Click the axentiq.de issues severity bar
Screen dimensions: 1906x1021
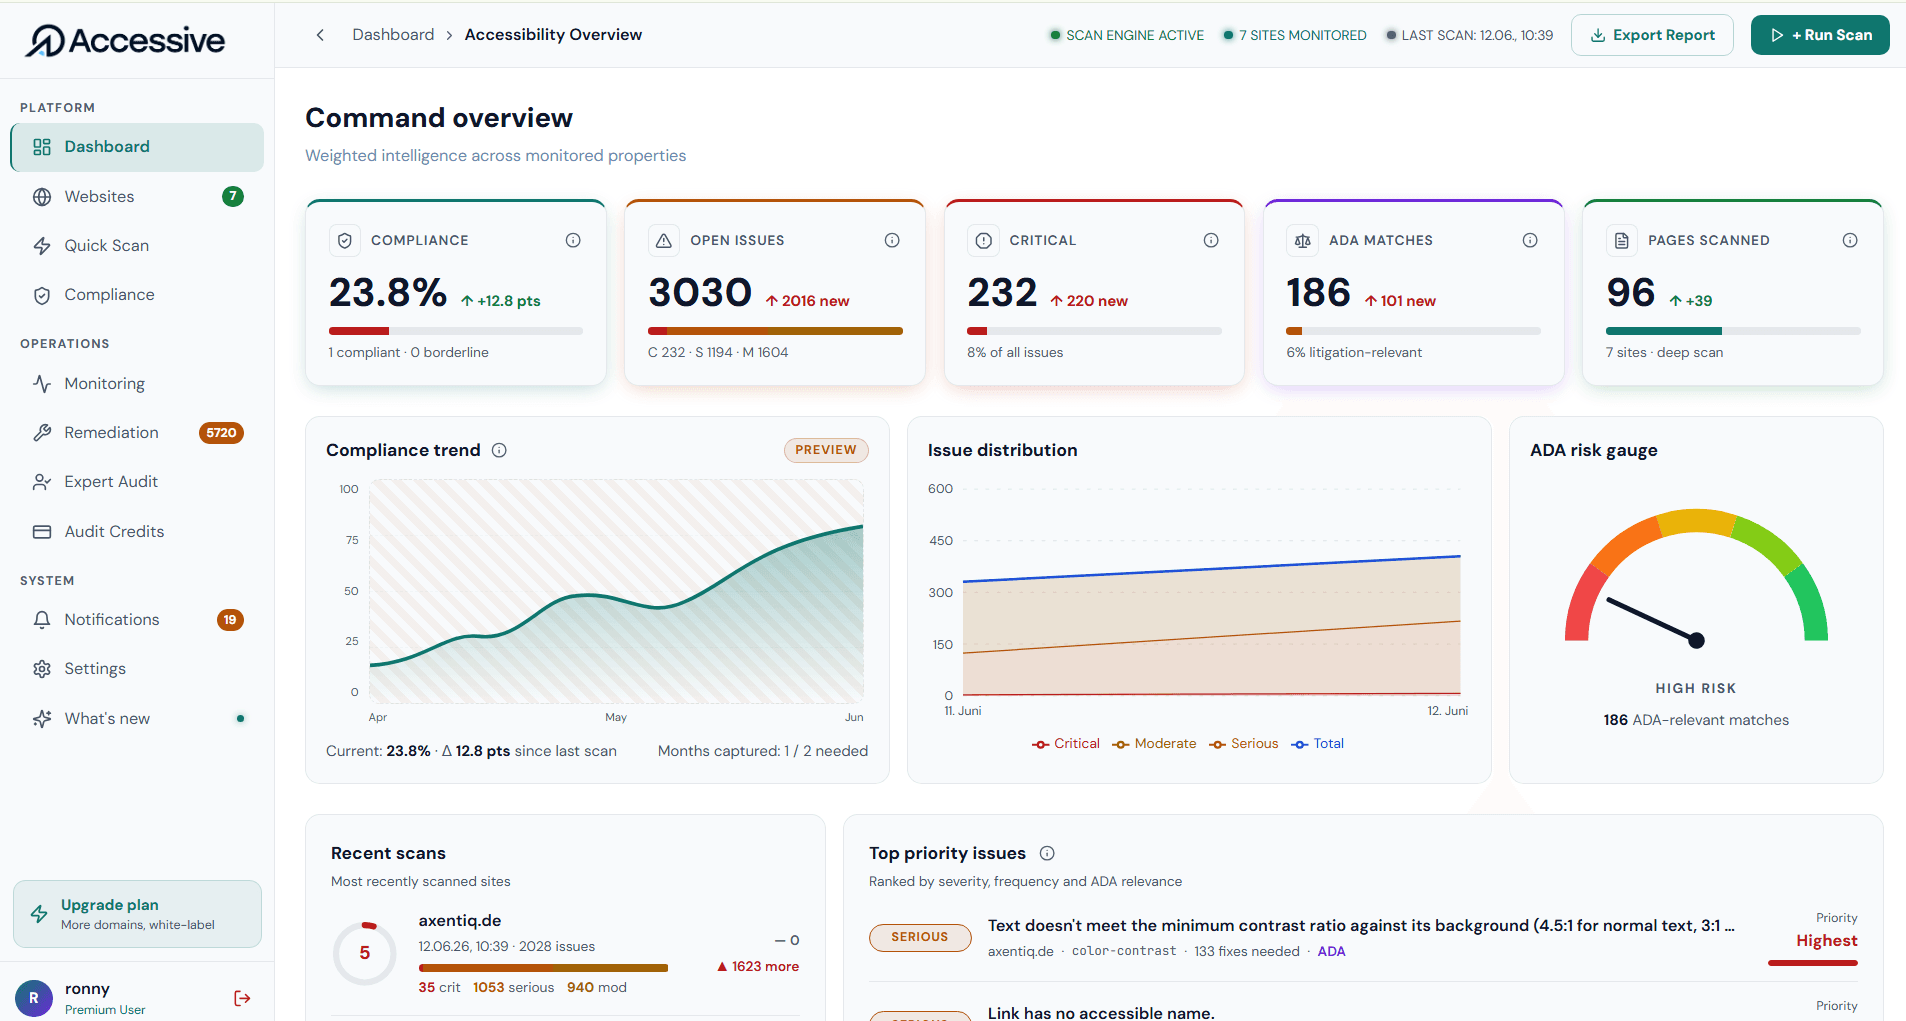coord(543,968)
